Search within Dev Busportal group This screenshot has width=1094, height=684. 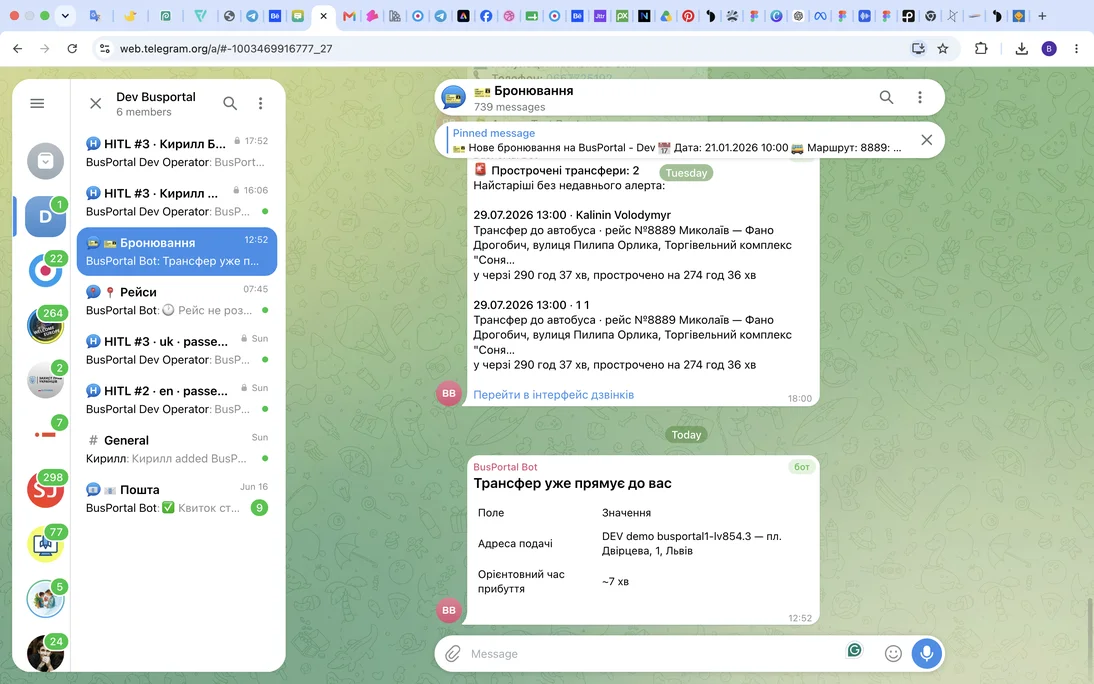pos(230,103)
